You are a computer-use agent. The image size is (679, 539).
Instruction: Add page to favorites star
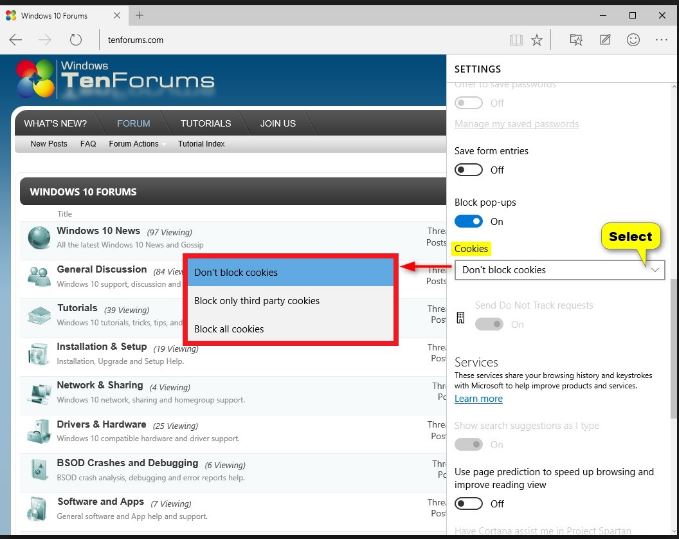pyautogui.click(x=537, y=40)
